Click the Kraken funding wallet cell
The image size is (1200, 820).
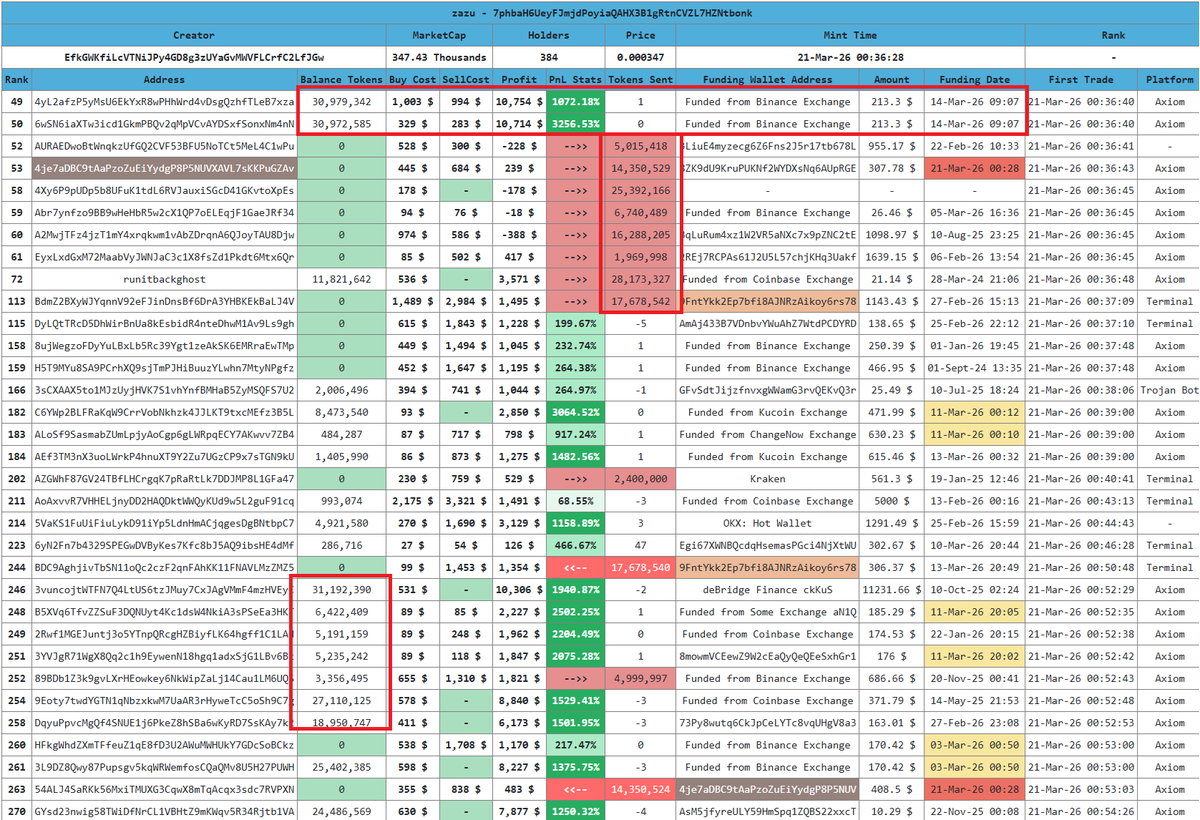[768, 479]
